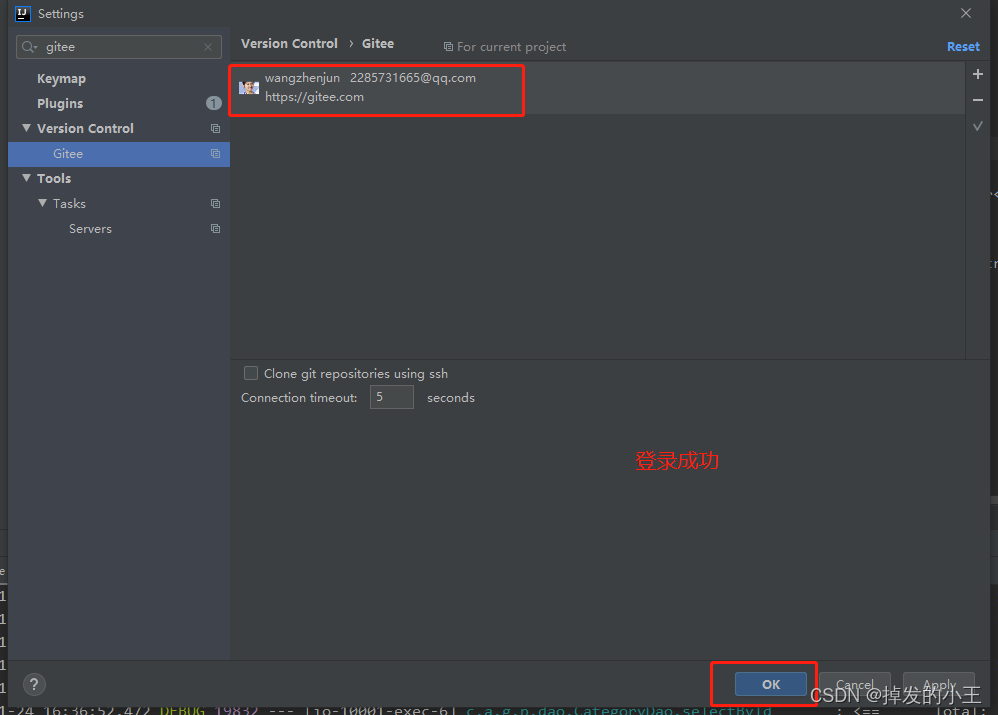Click the Reset link
This screenshot has height=715, width=998.
click(x=963, y=46)
